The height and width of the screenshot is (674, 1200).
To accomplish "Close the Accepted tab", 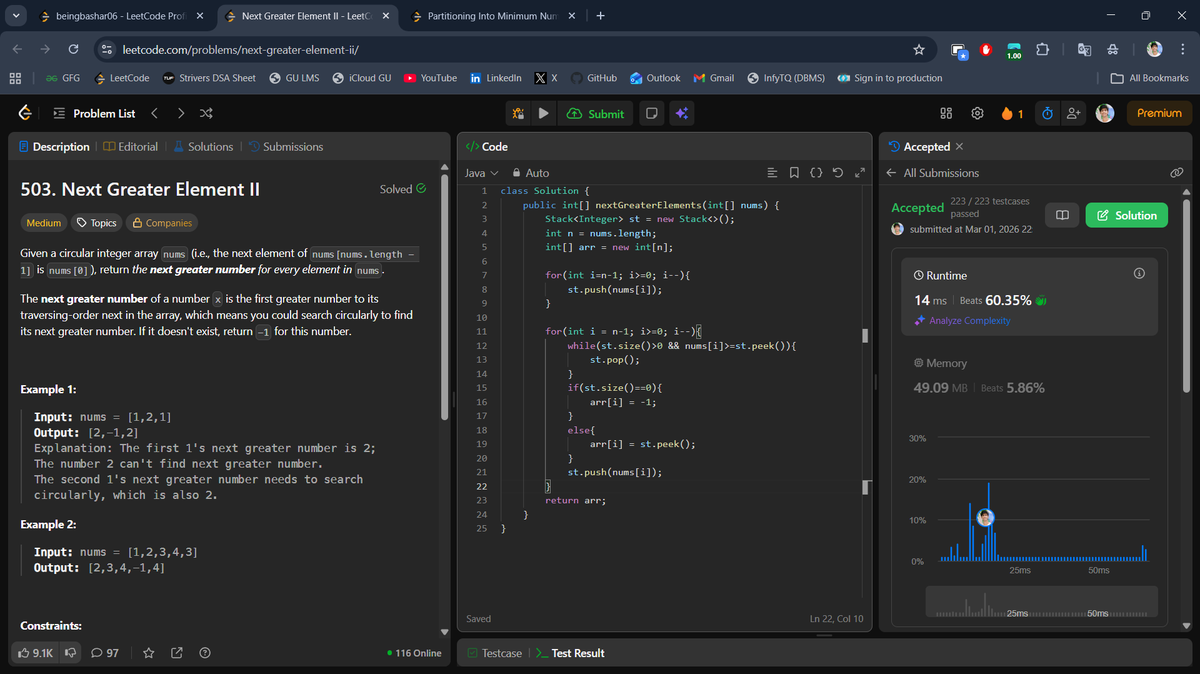I will 960,146.
